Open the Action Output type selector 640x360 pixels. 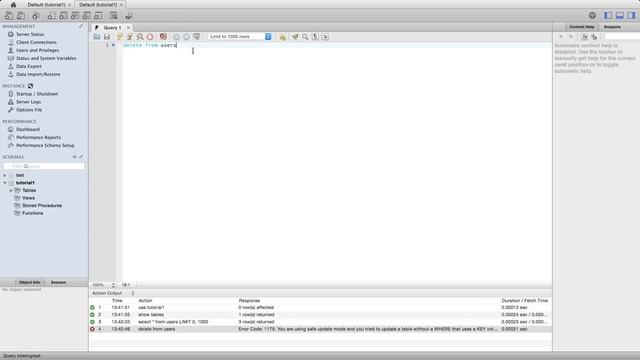(113, 293)
